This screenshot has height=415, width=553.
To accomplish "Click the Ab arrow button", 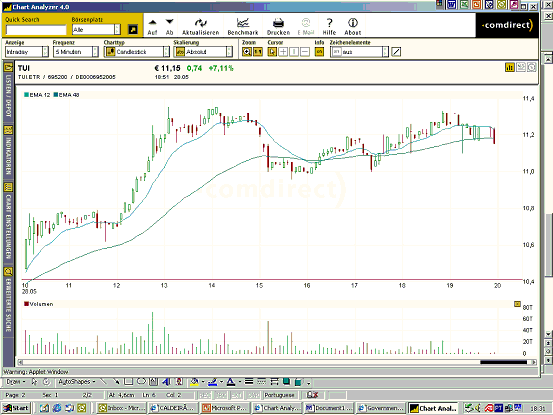I will coord(169,26).
